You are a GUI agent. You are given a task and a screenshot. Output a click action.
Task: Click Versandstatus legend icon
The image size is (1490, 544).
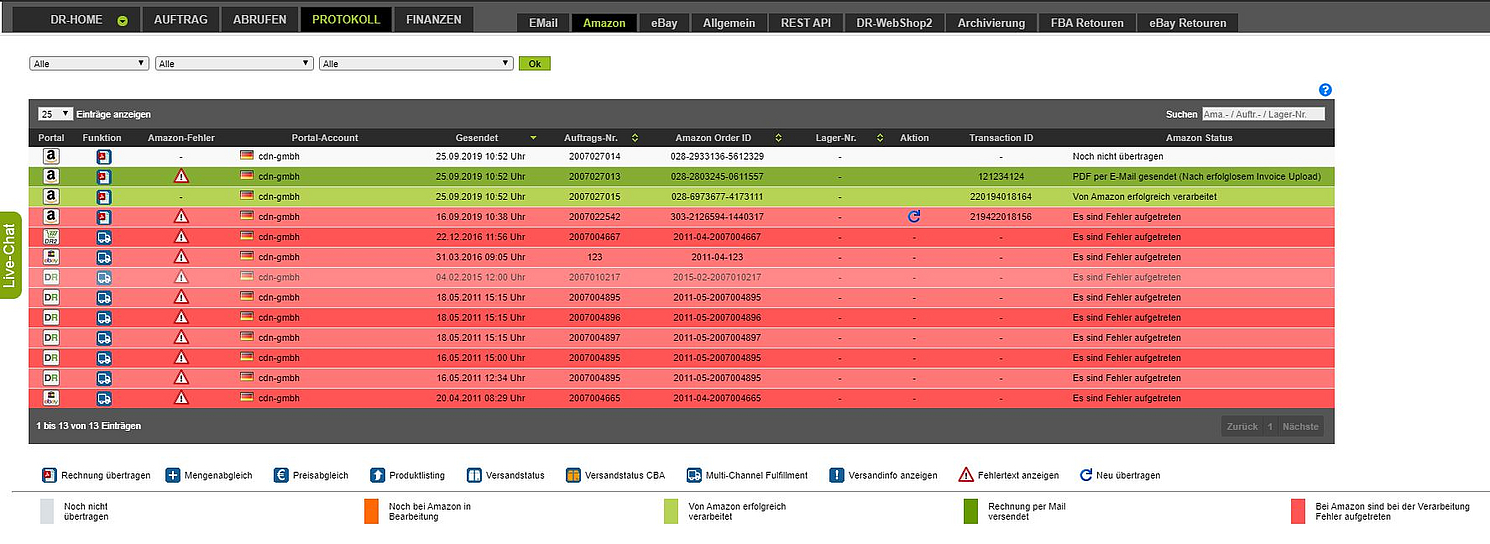pyautogui.click(x=473, y=475)
